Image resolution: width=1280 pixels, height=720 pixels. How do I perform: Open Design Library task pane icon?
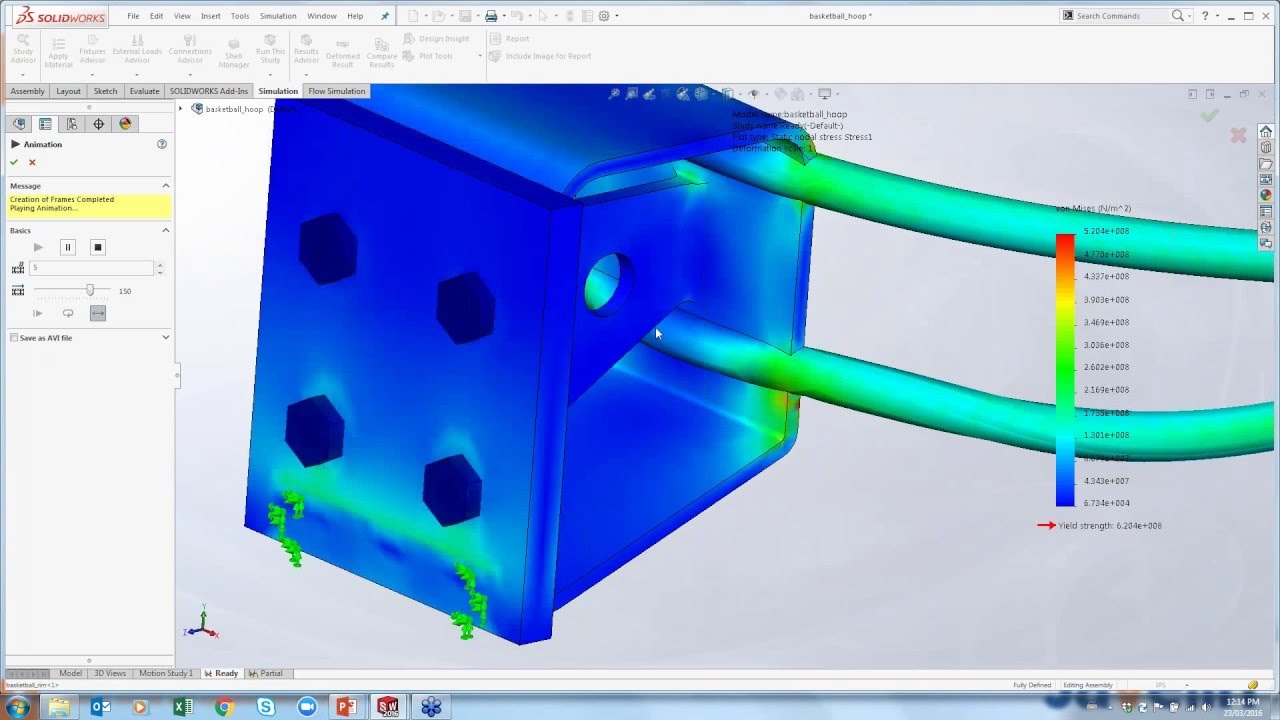(x=1266, y=147)
